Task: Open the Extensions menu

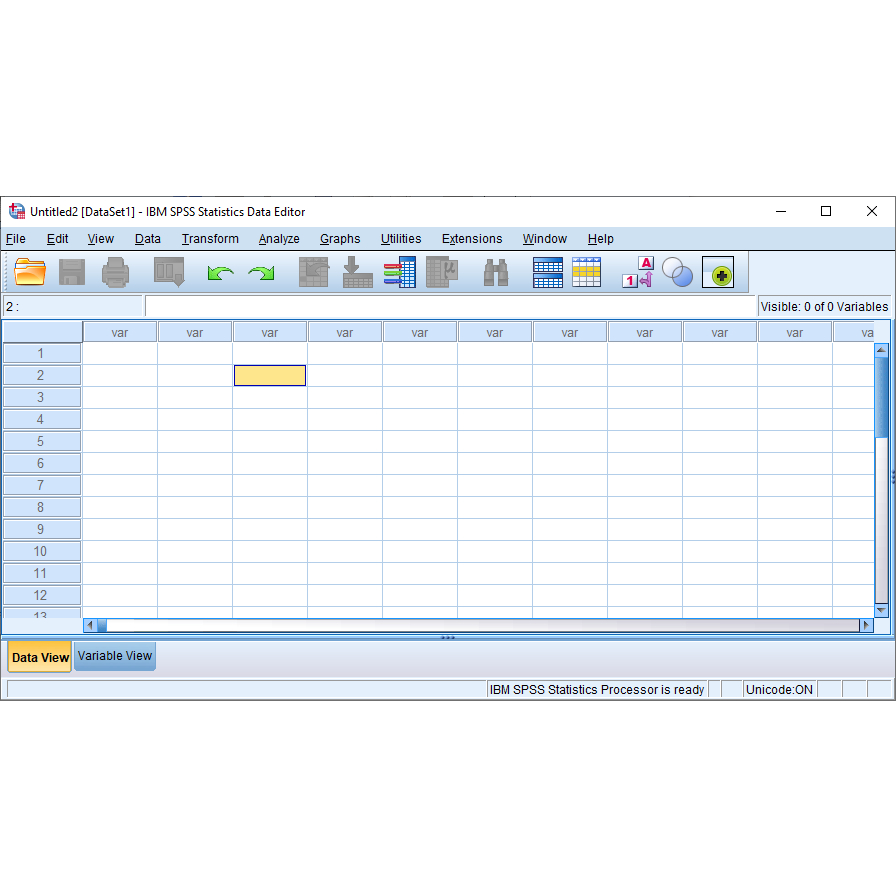Action: tap(472, 239)
